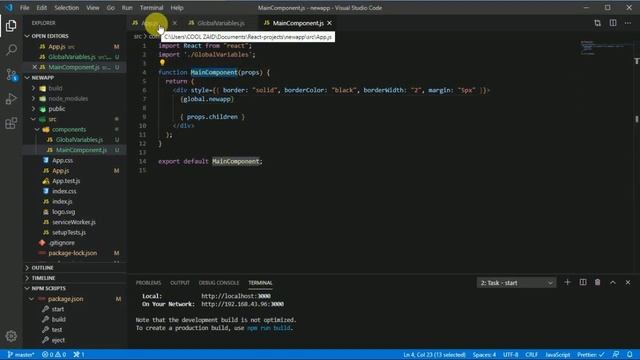Switch to the Problems panel tab
Image resolution: width=640 pixels, height=360 pixels.
pyautogui.click(x=149, y=282)
